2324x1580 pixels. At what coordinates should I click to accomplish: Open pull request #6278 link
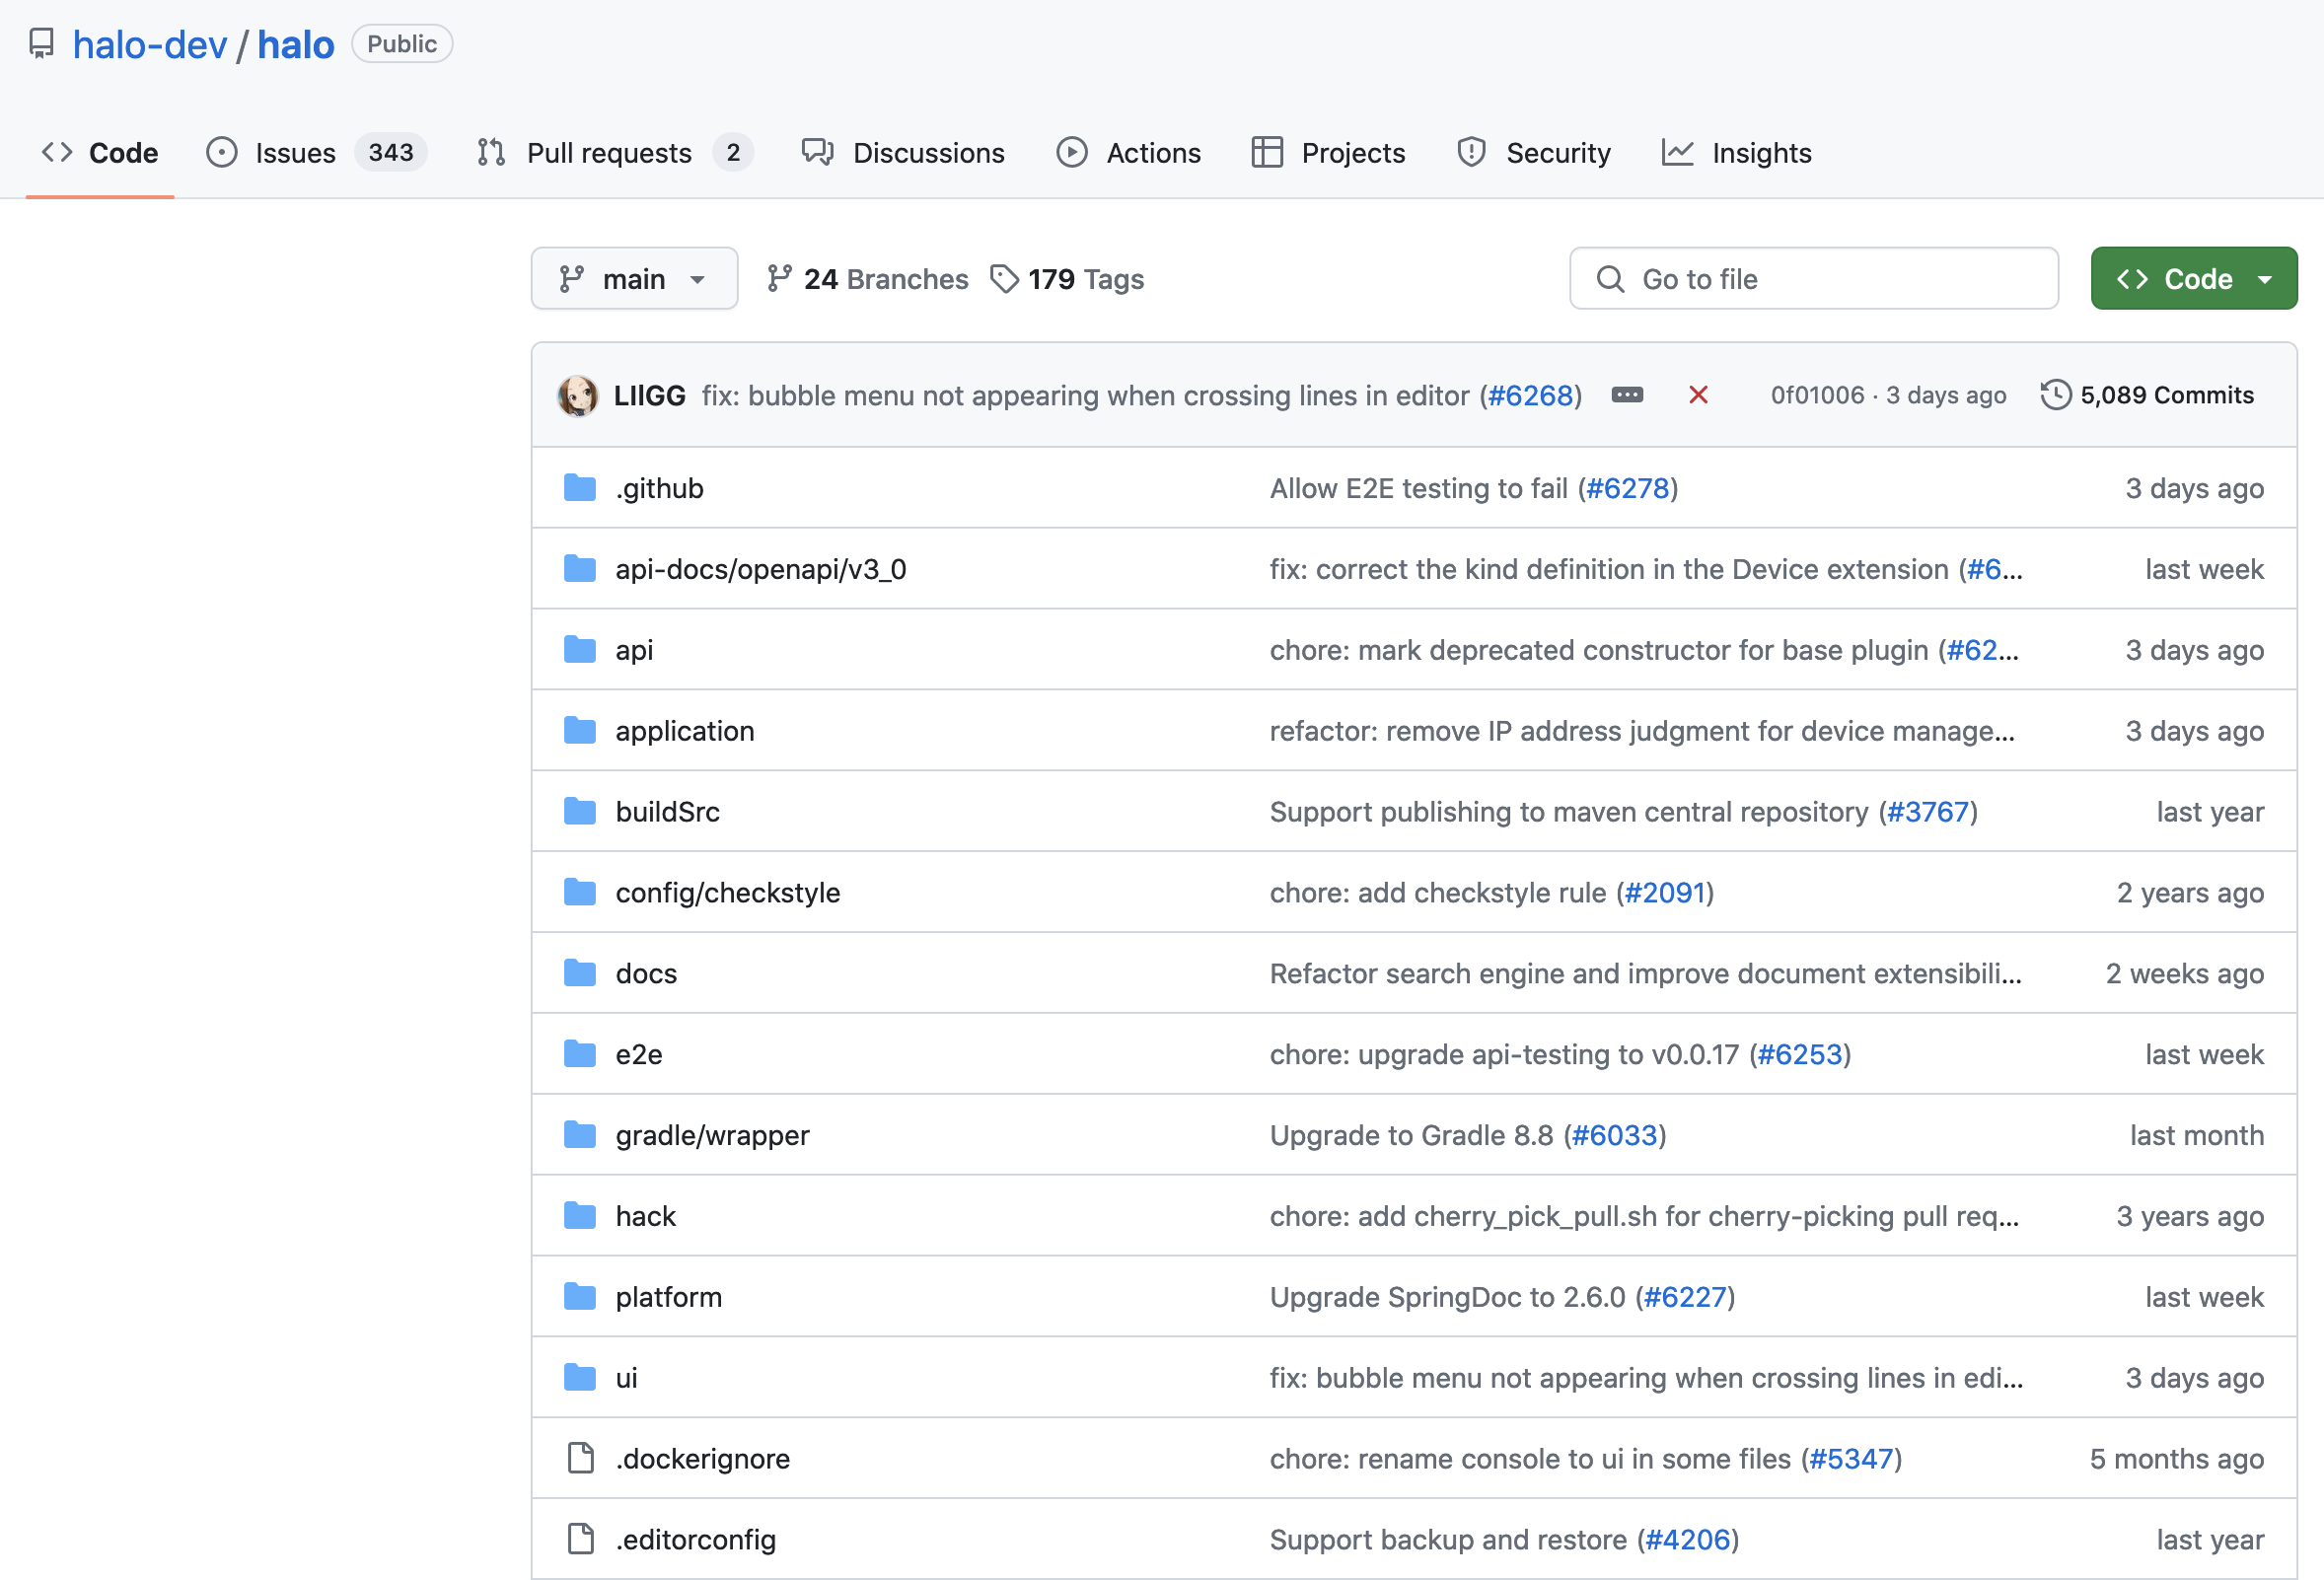point(1627,488)
